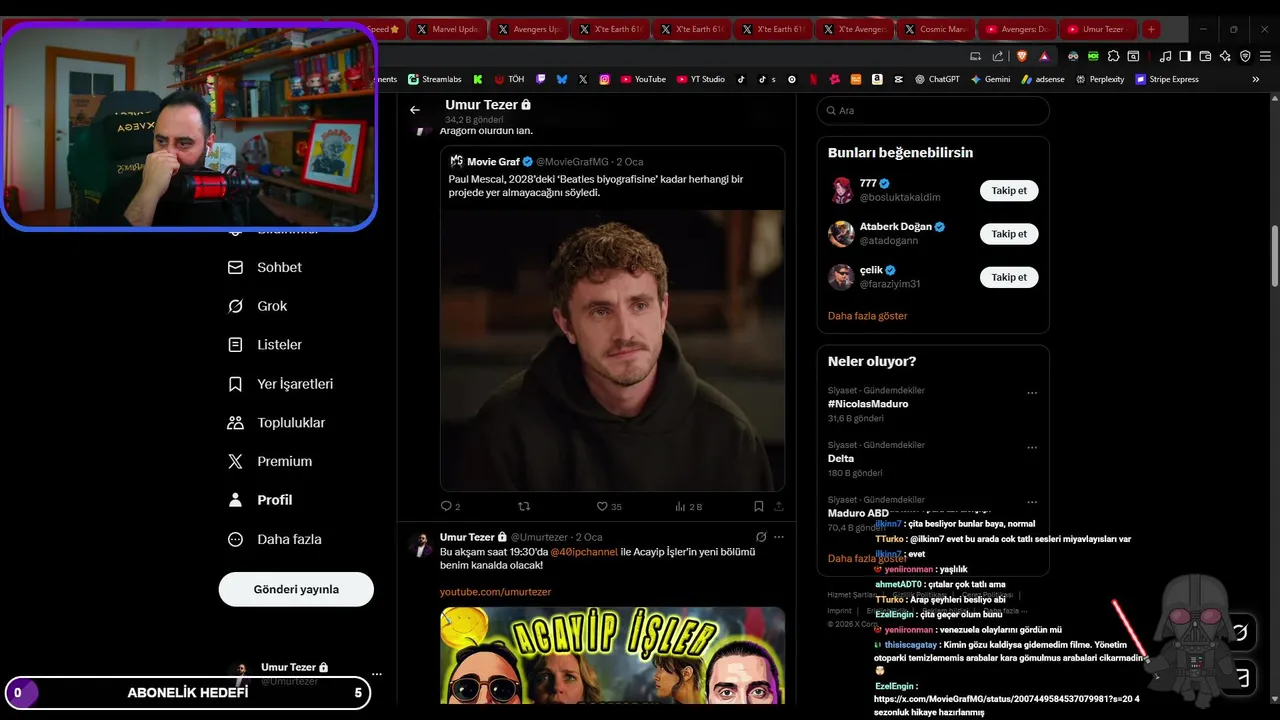Screen dimensions: 1280x720
Task: Open Yer İşaretleri bookmarks
Action: tap(280, 384)
